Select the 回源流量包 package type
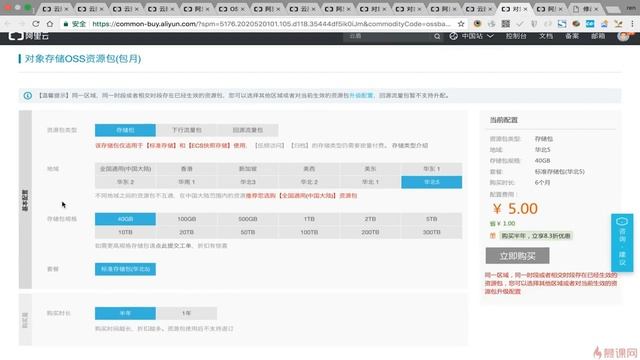Screen dimensions: 640x360 tap(248, 130)
